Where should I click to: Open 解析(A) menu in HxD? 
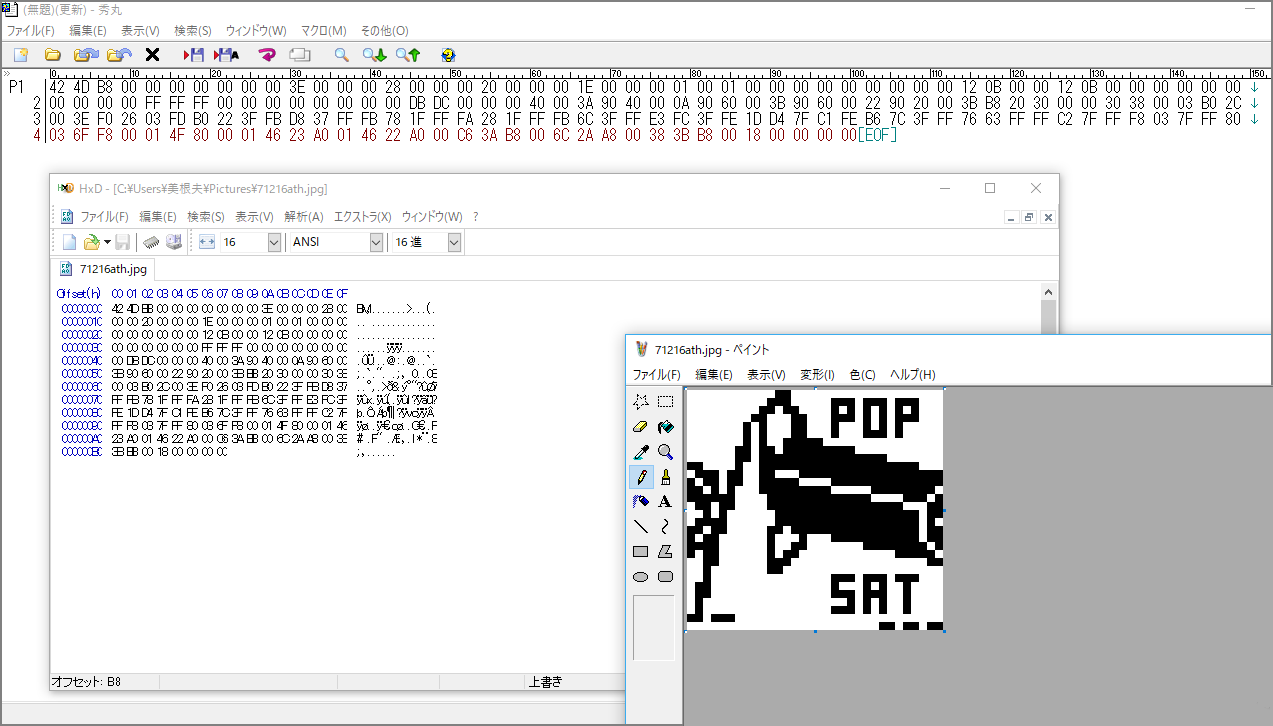pyautogui.click(x=304, y=216)
